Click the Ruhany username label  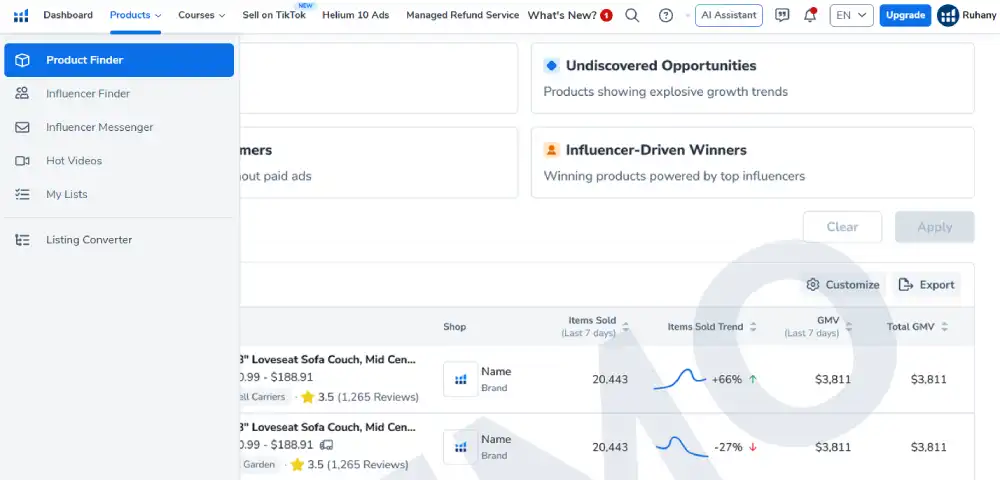click(x=979, y=15)
